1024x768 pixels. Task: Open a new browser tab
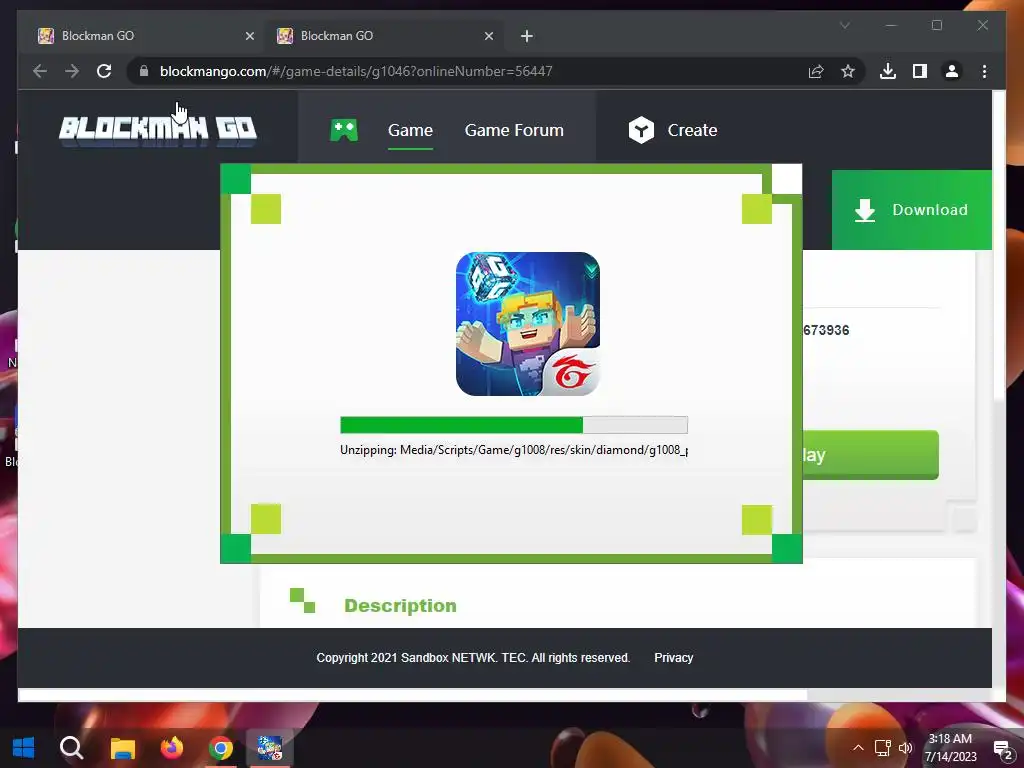[x=527, y=36]
